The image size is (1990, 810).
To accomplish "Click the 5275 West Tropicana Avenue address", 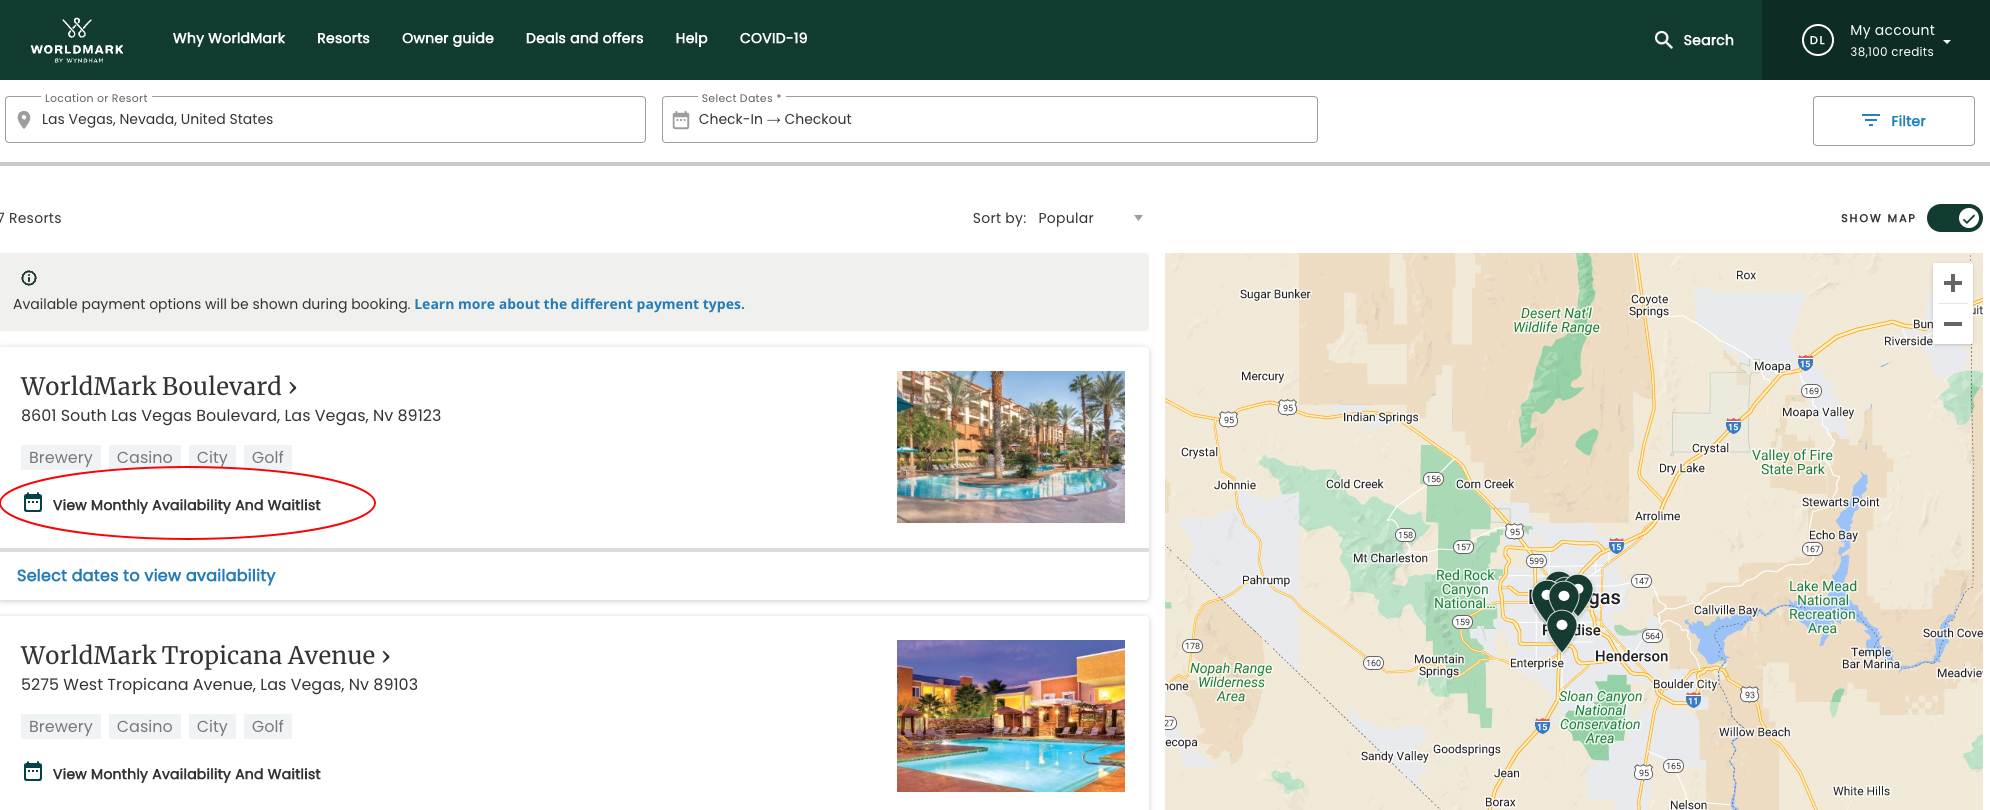I will (219, 684).
